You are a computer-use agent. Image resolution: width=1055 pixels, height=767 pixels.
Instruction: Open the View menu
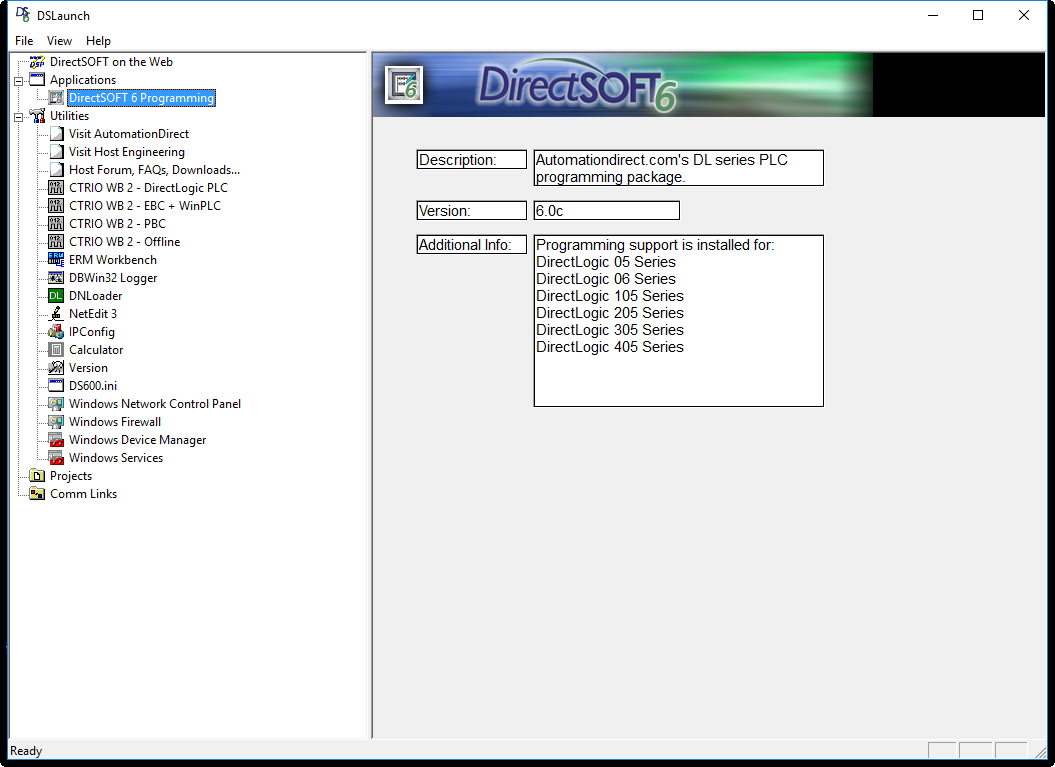coord(59,41)
